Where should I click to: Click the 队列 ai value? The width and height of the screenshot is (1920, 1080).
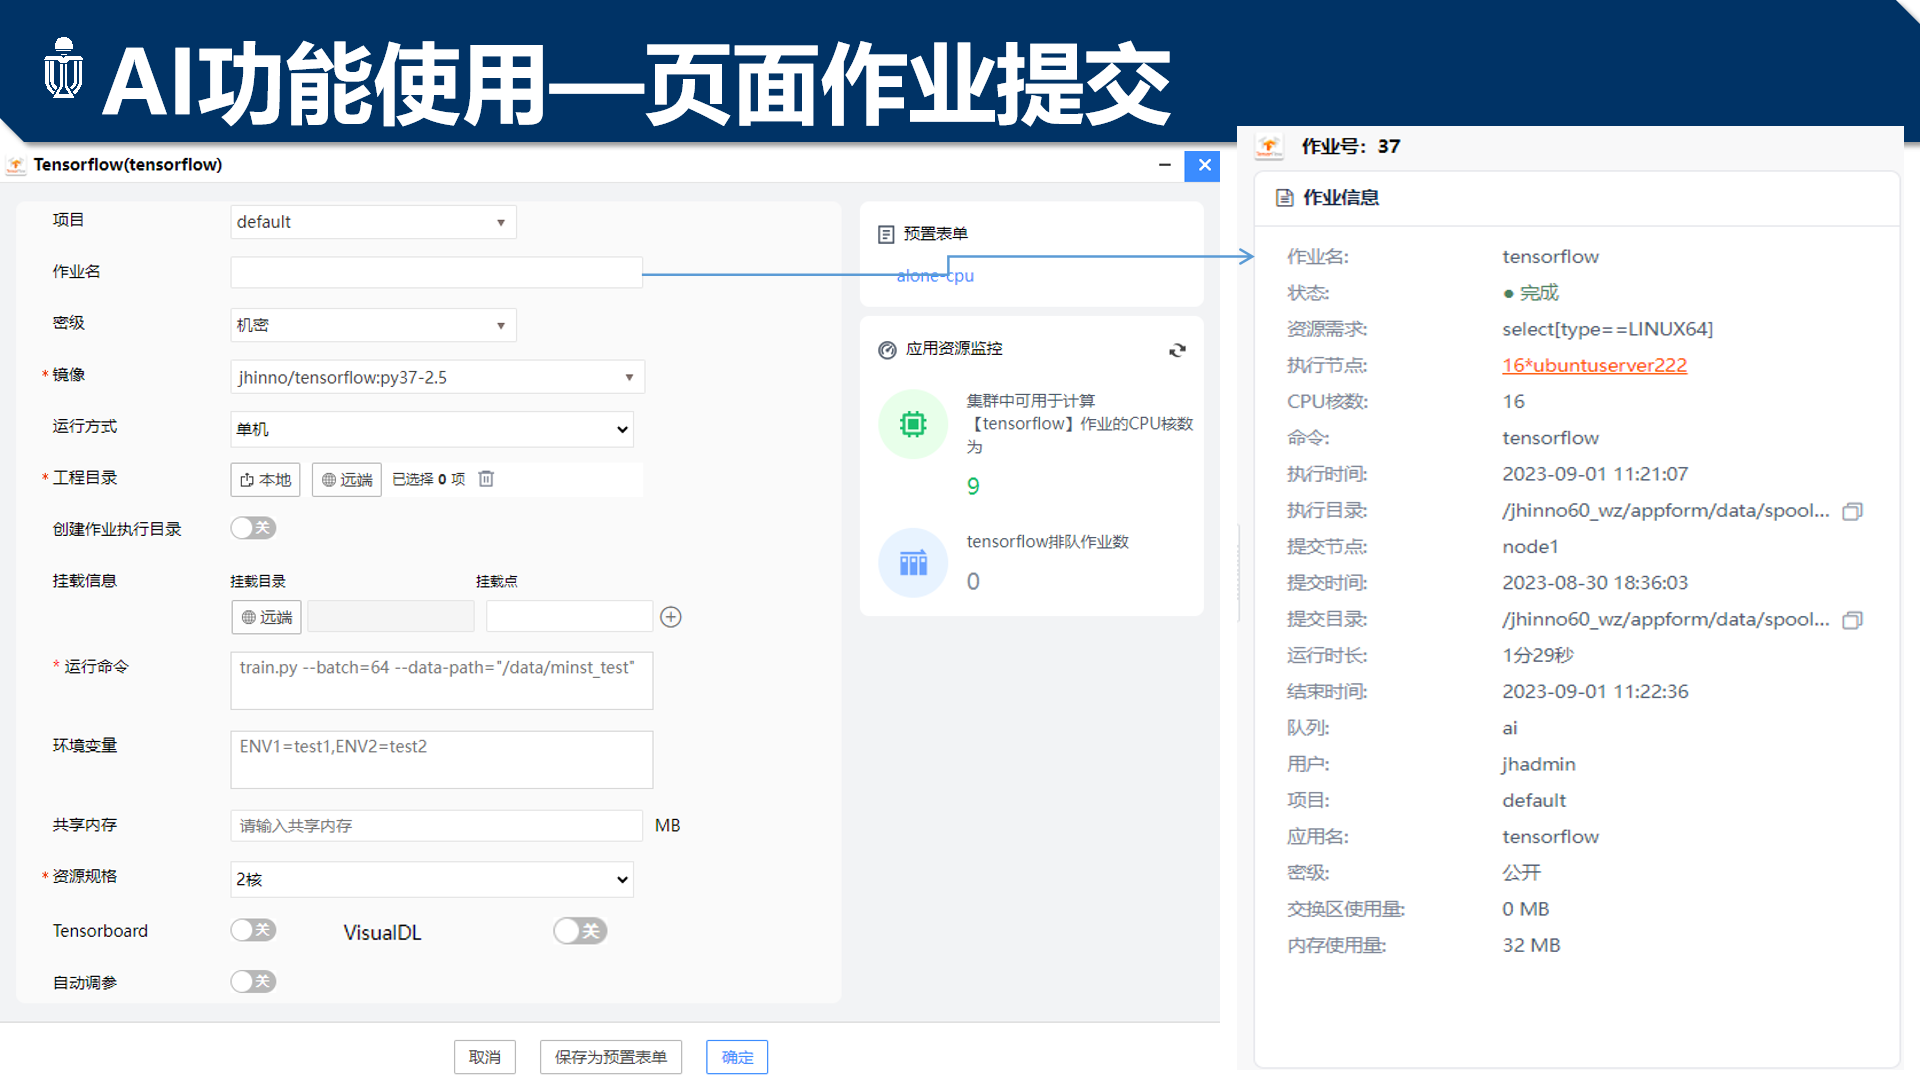click(1510, 728)
